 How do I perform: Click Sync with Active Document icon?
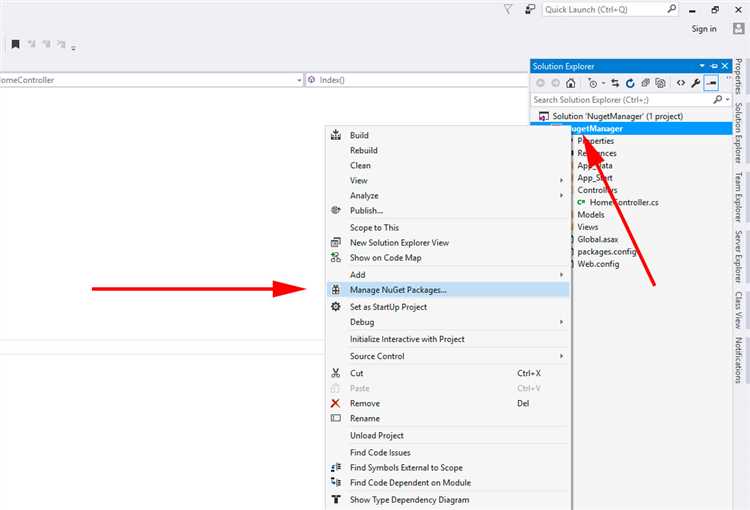click(615, 83)
